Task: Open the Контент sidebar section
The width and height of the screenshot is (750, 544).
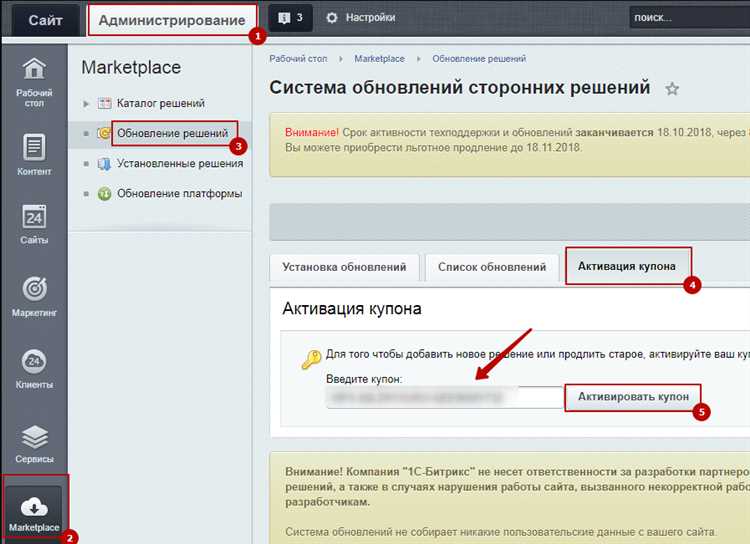Action: pos(34,155)
